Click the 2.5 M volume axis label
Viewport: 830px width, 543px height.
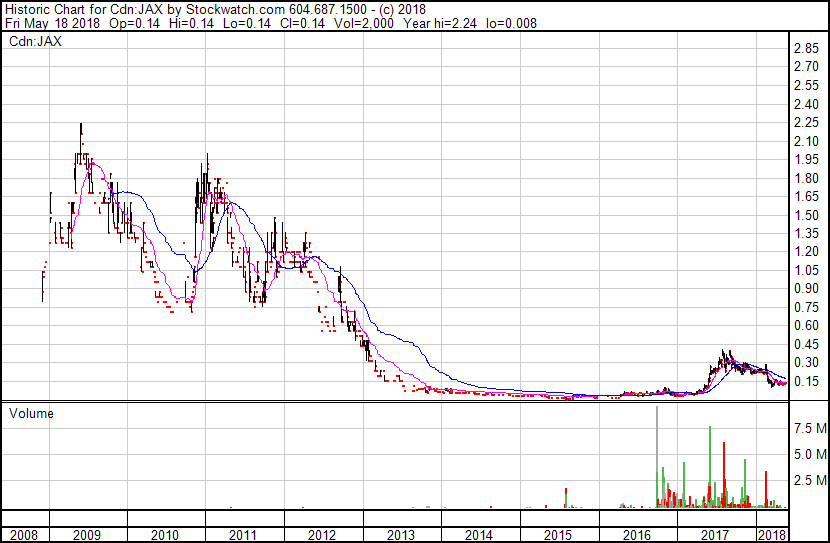pyautogui.click(x=809, y=481)
